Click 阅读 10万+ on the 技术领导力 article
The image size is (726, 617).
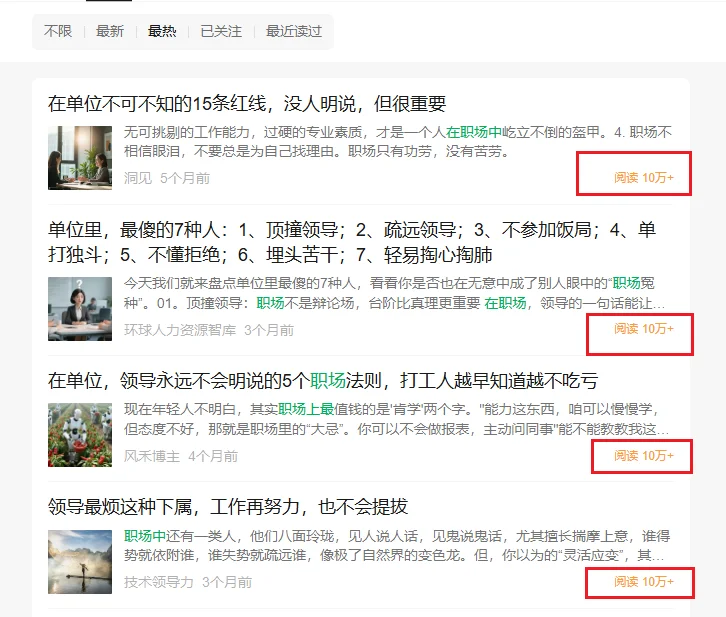[644, 582]
